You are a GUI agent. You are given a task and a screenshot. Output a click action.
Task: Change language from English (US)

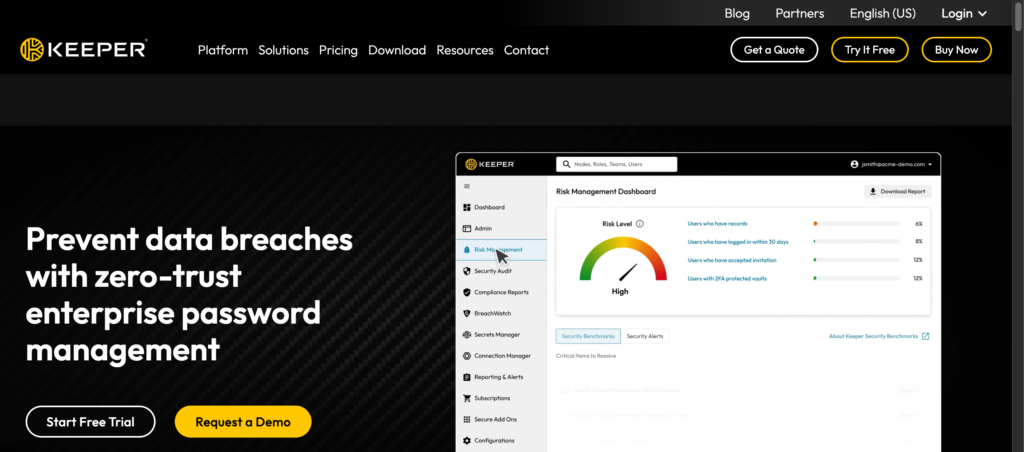883,13
